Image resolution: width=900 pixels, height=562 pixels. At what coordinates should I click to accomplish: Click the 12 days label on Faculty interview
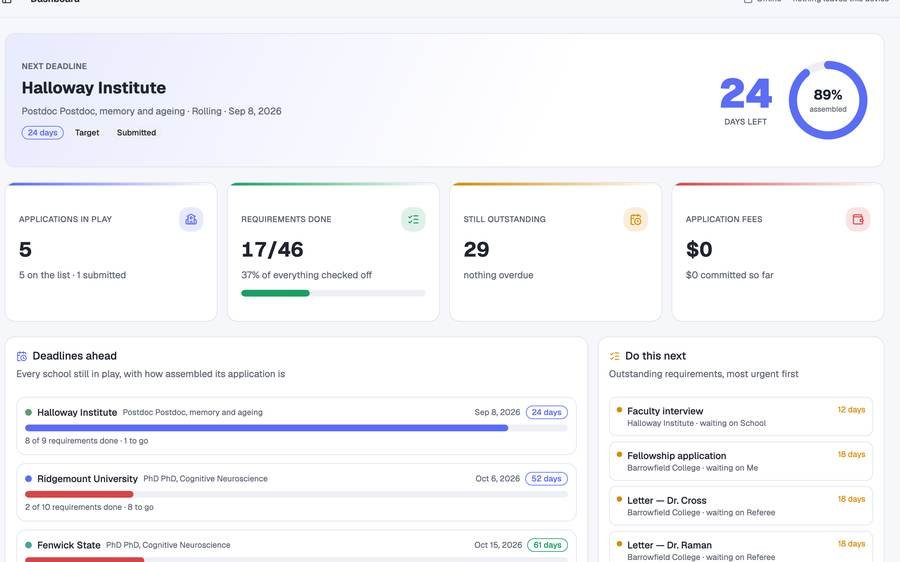coord(851,410)
